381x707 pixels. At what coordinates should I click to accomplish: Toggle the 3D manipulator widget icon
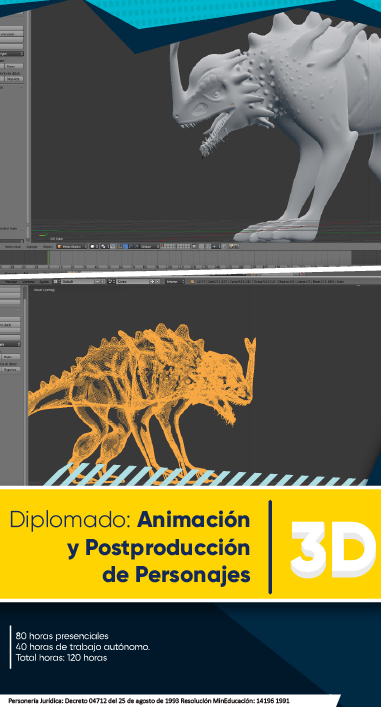coord(119,247)
